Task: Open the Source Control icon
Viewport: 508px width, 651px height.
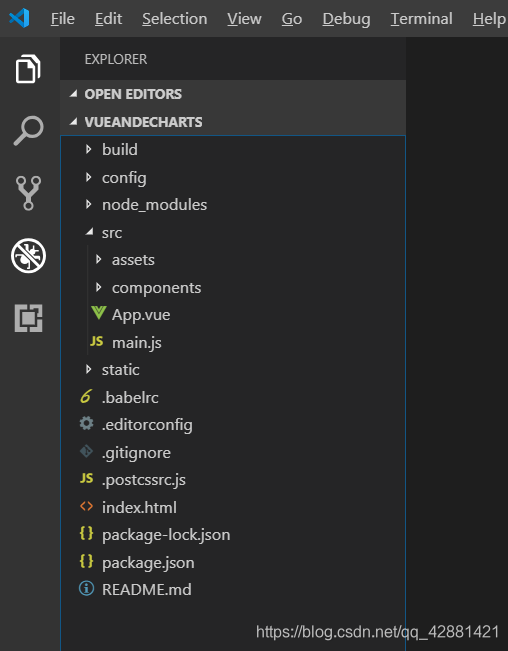Action: 28,193
